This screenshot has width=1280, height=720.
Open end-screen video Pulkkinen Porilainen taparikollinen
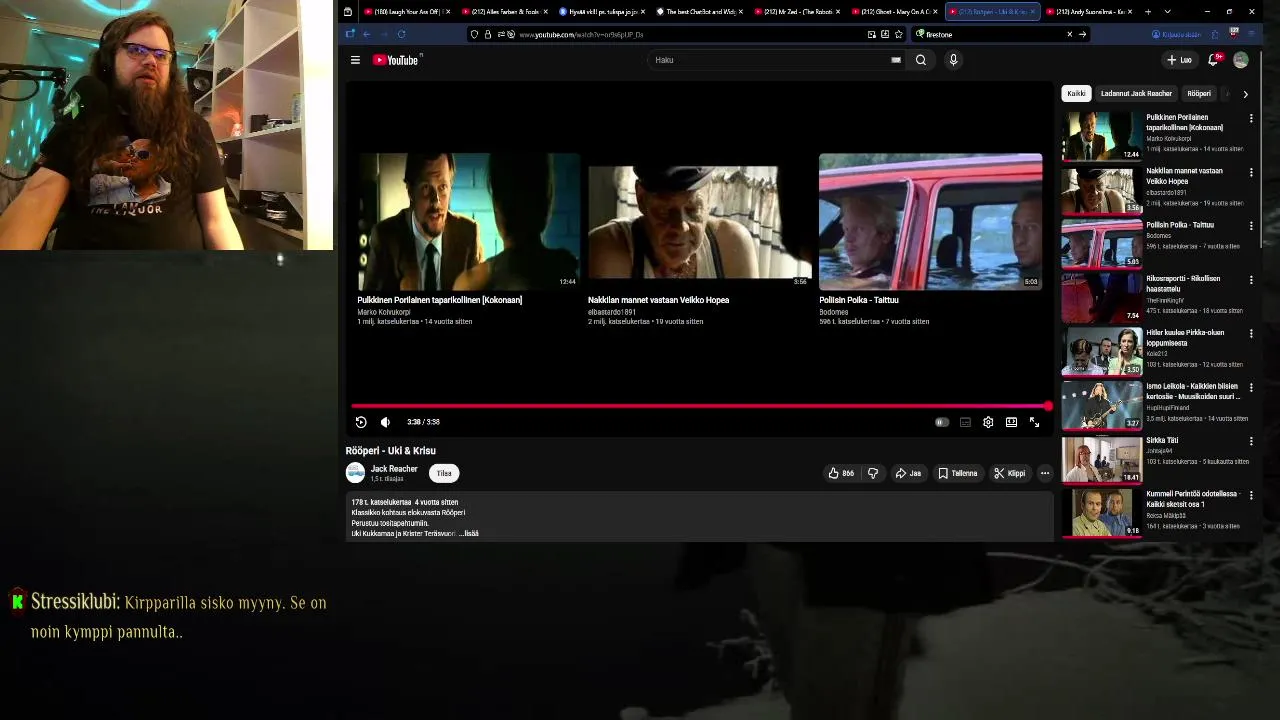[x=468, y=221]
